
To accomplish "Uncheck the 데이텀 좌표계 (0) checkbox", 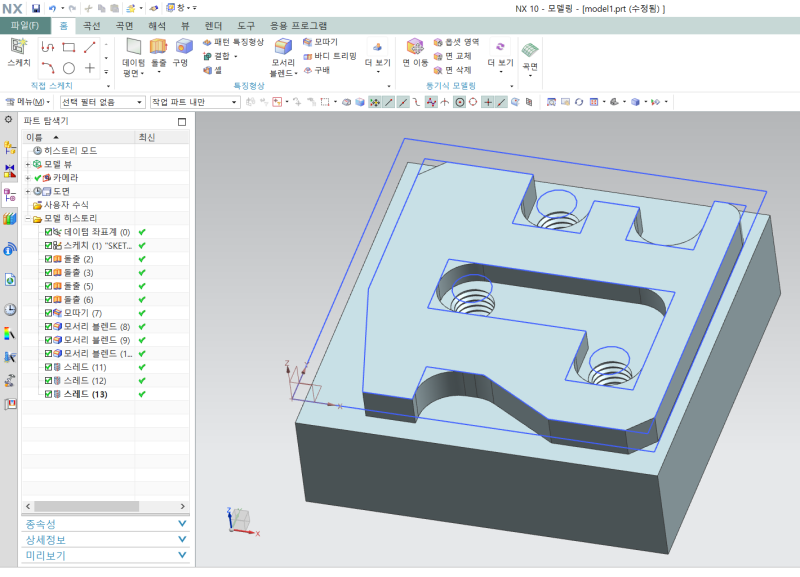I will (48, 232).
